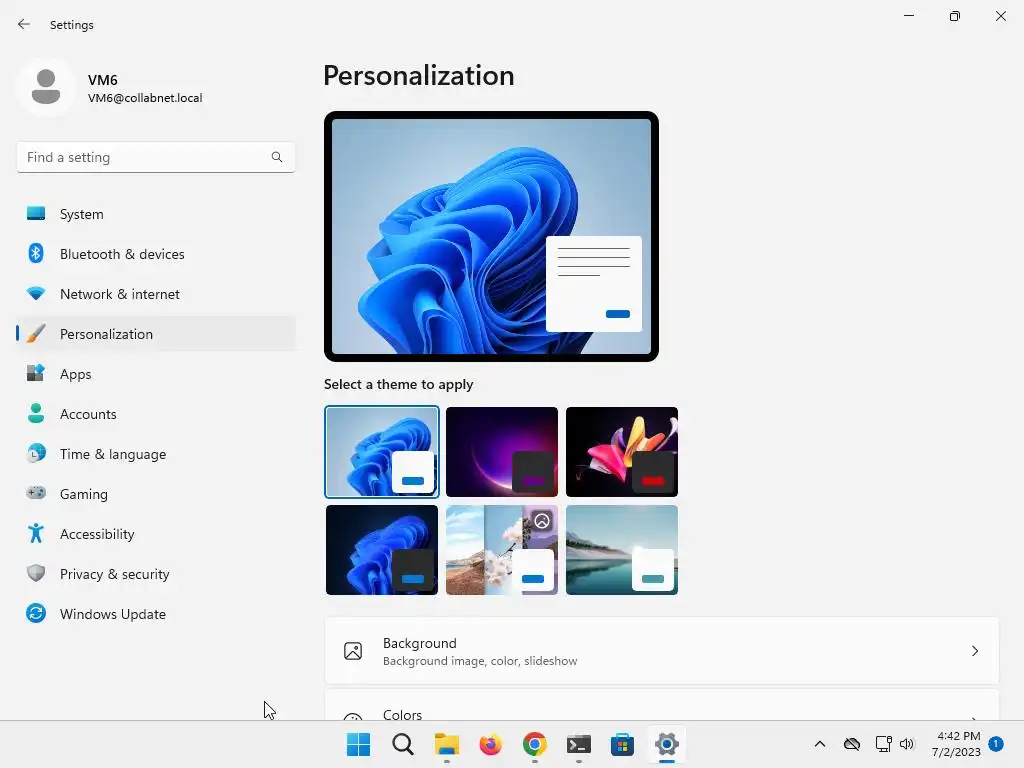Open the Apps category
This screenshot has width=1024, height=768.
[156, 374]
